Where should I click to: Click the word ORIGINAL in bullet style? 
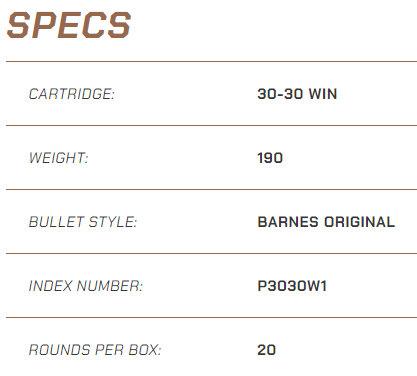[360, 222]
